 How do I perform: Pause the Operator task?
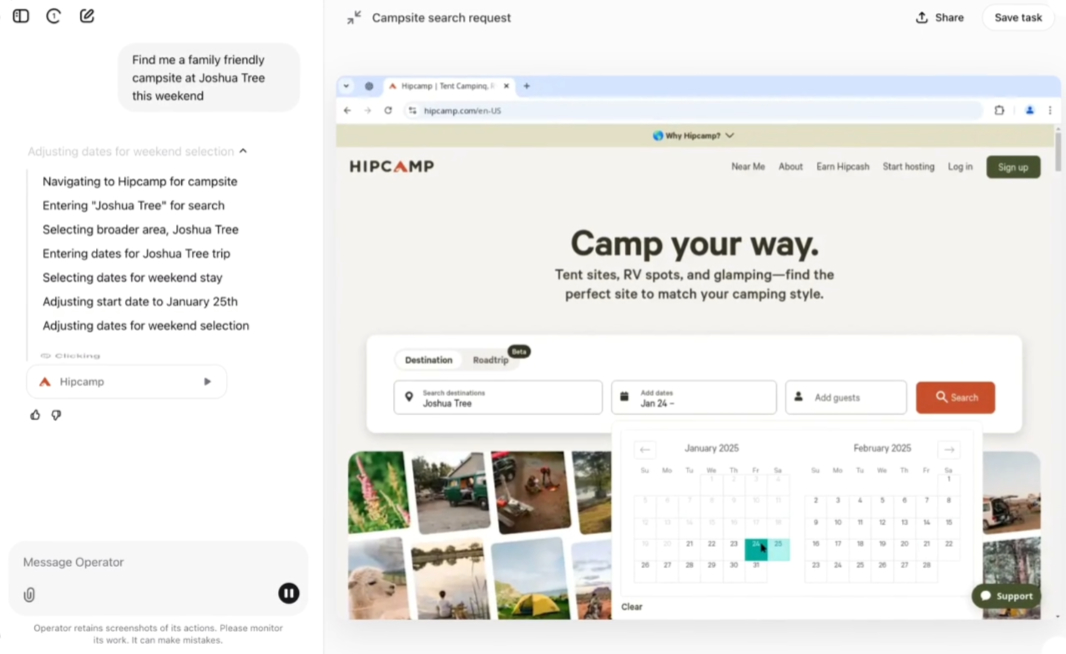[x=288, y=593]
